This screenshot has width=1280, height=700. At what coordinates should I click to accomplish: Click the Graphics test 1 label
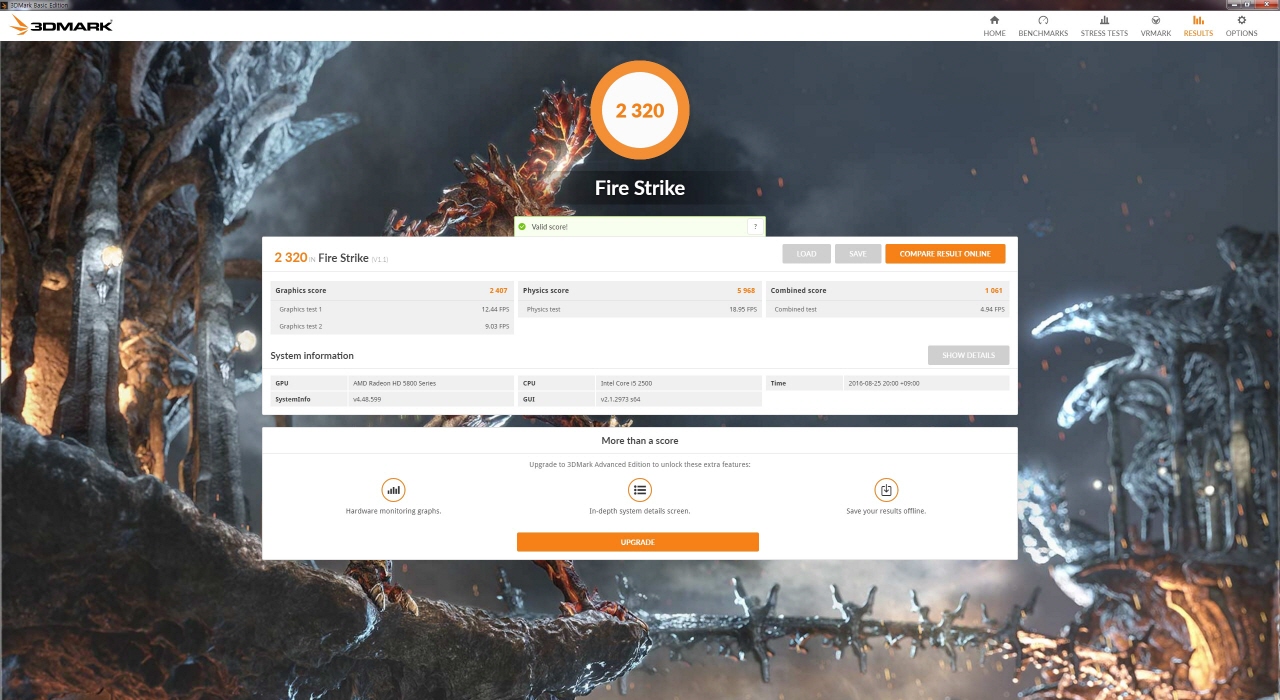300,309
